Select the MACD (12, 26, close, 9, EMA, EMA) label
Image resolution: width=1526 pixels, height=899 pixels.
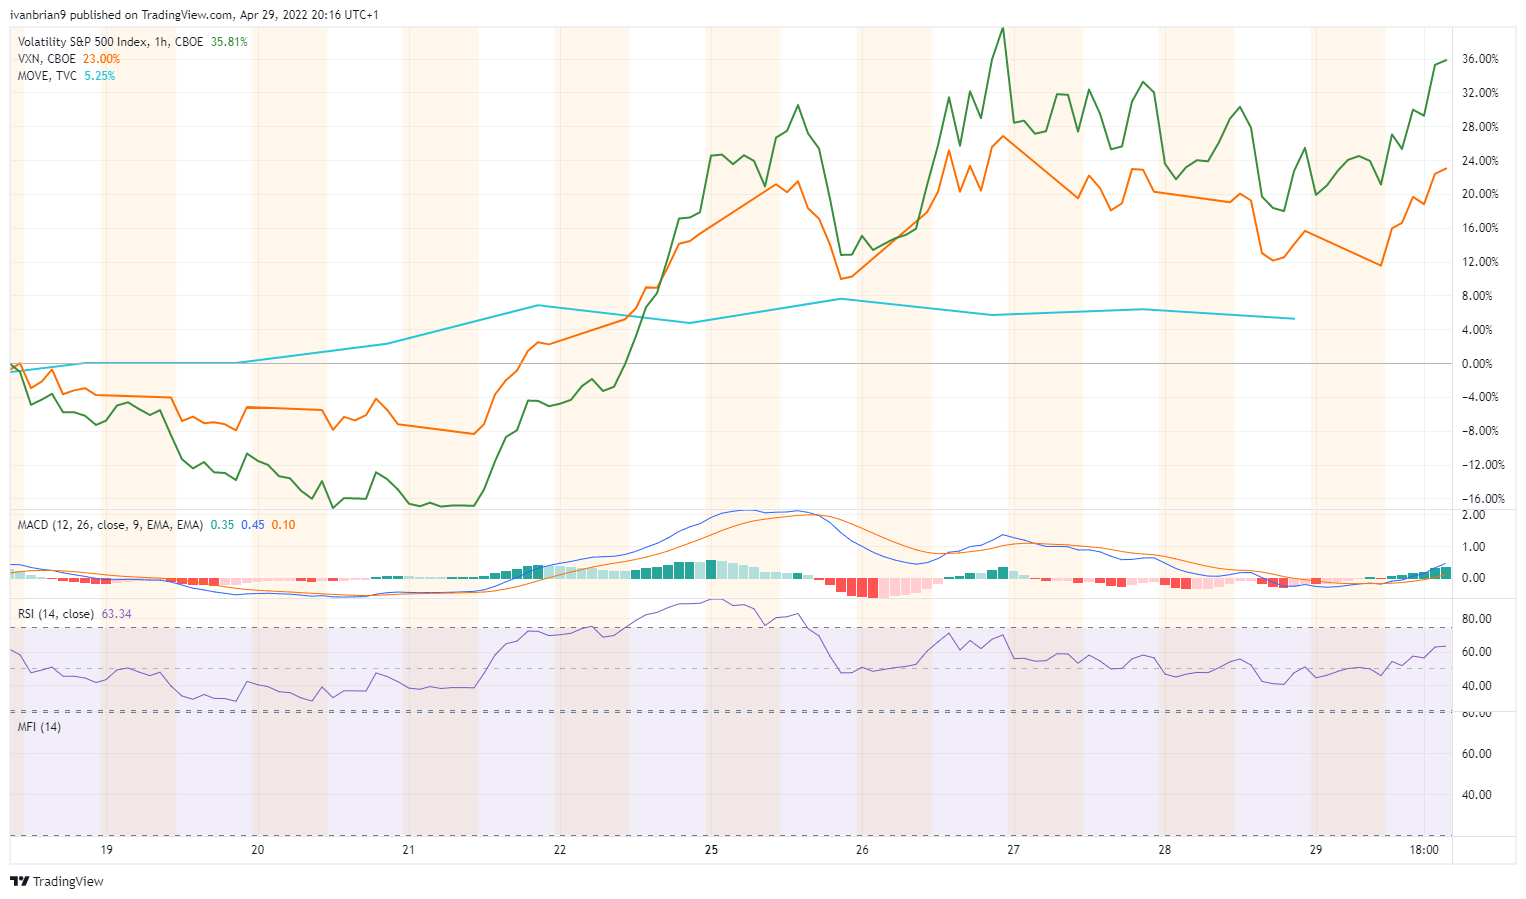(x=110, y=525)
